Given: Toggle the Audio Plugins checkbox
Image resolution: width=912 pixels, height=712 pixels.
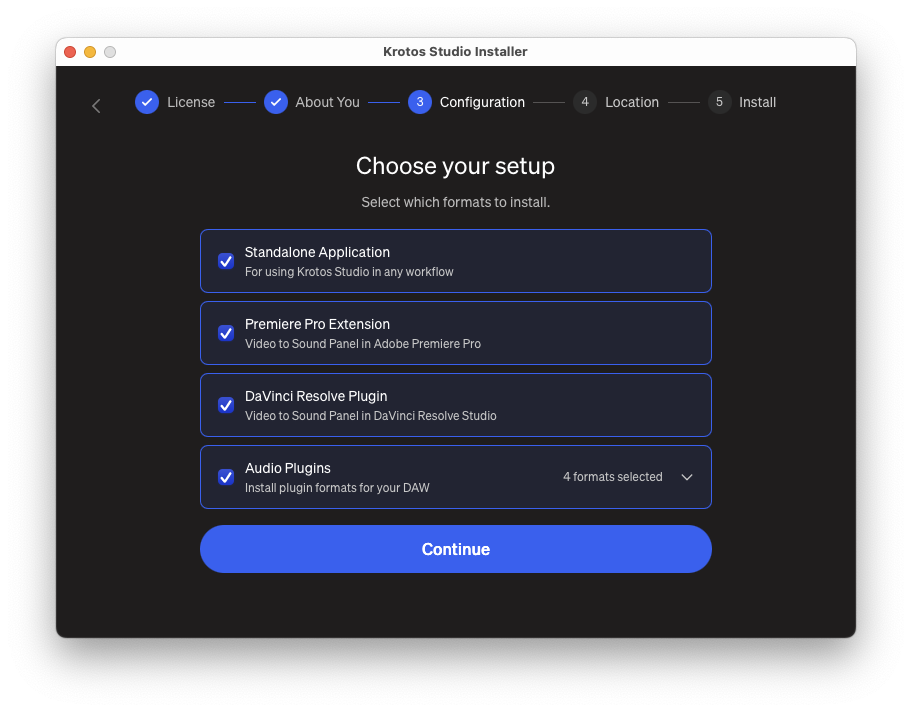Looking at the screenshot, I should (x=226, y=477).
